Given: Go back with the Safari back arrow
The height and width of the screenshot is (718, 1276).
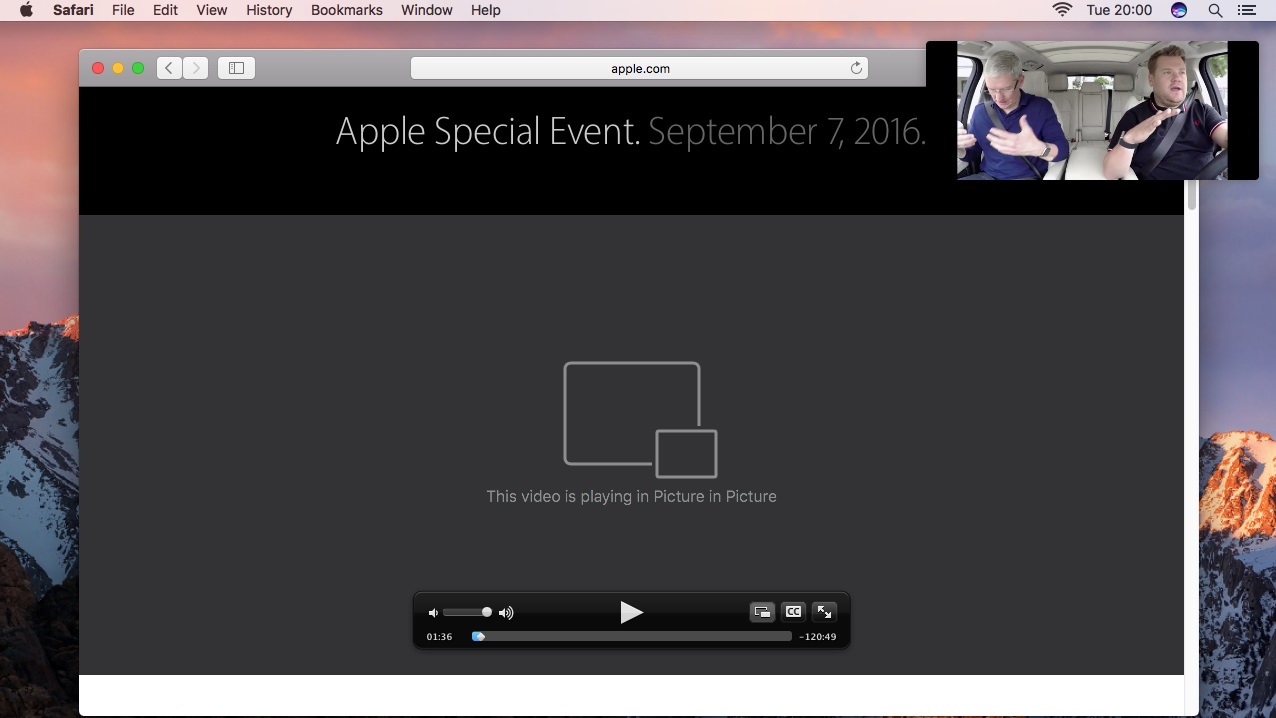Looking at the screenshot, I should point(169,68).
